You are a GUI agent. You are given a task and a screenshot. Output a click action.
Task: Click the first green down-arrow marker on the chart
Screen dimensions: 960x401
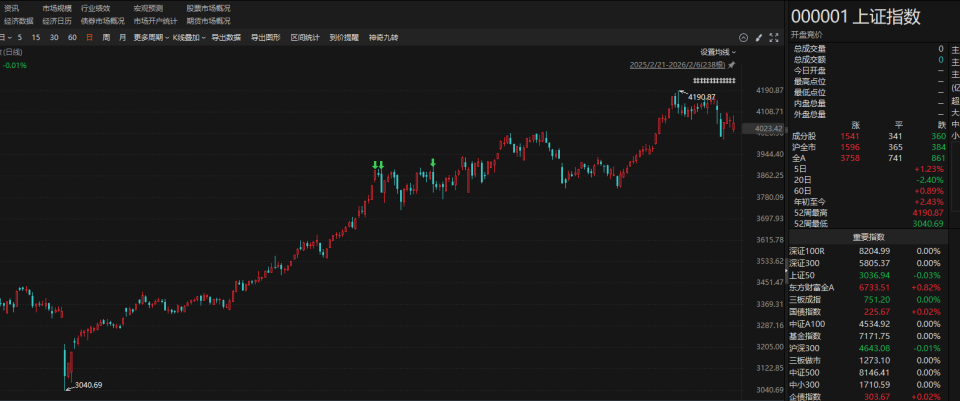[375, 165]
